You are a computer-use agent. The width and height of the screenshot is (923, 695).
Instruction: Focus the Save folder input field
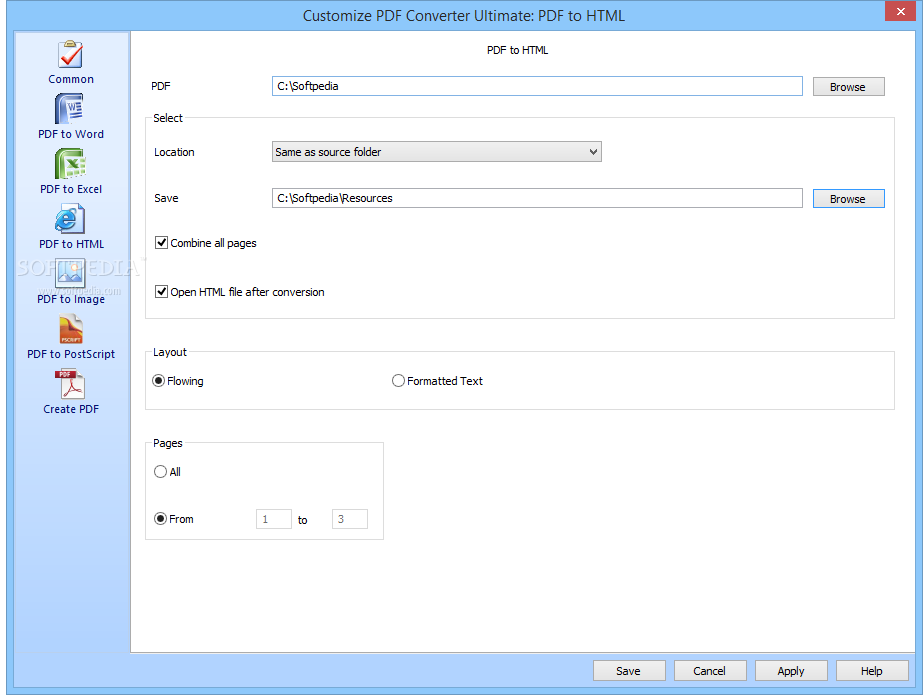[x=537, y=198]
